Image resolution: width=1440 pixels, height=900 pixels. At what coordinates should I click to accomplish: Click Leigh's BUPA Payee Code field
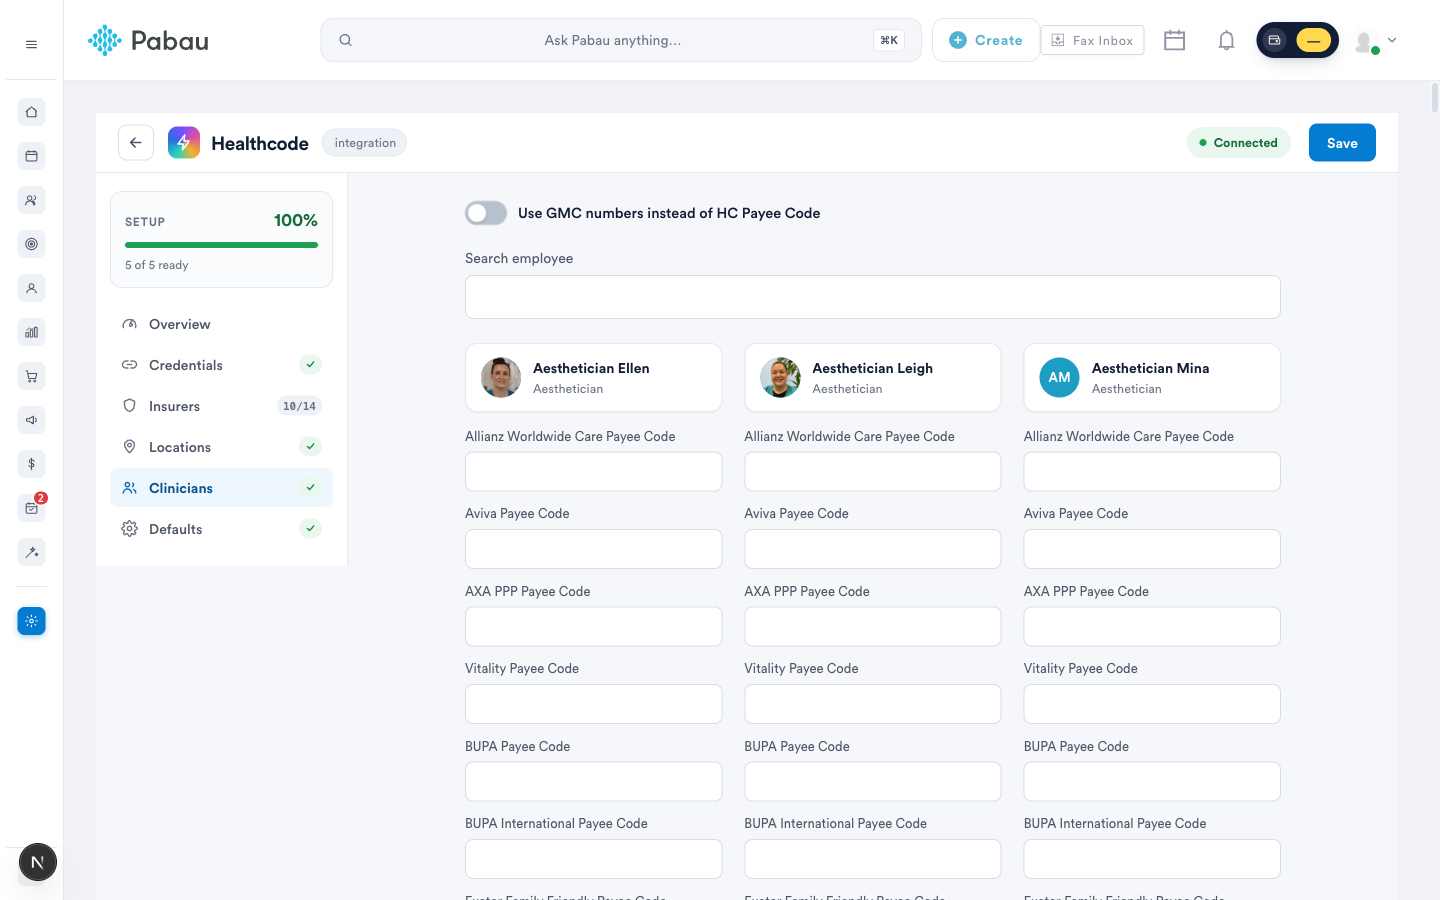(873, 781)
